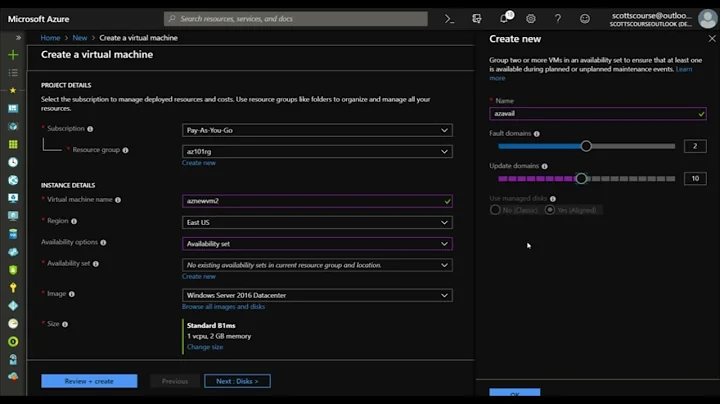Open Subscriptions yellow key icon
720x404 pixels.
click(x=13, y=287)
